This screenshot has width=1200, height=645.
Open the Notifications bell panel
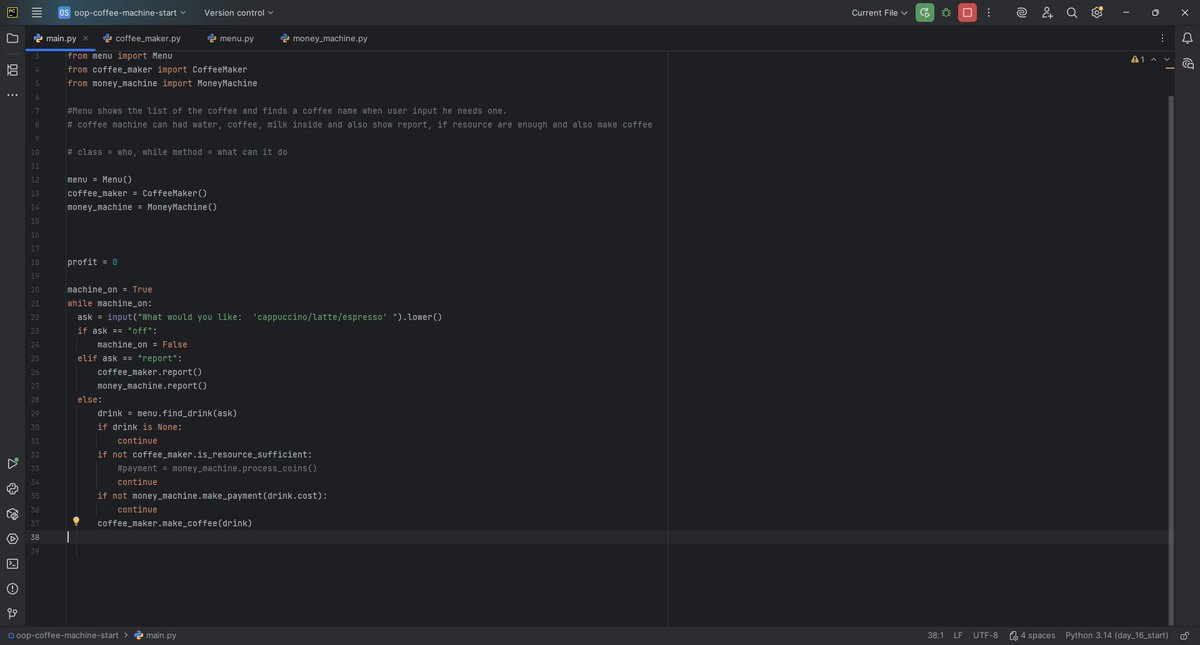[x=1188, y=38]
